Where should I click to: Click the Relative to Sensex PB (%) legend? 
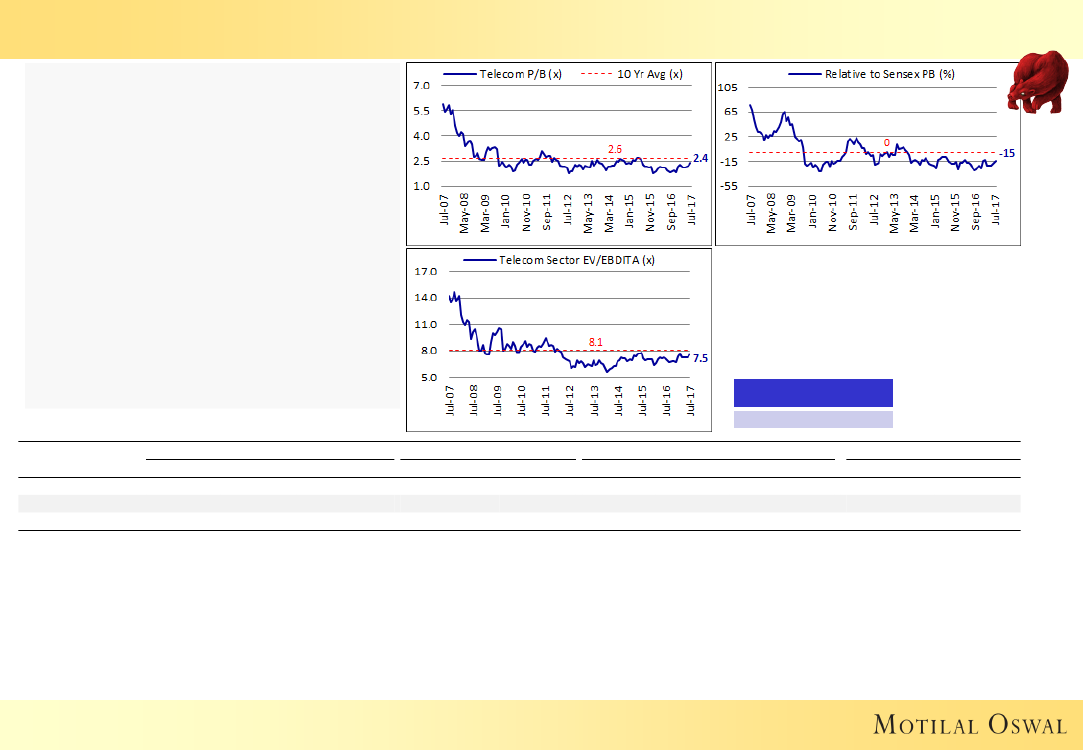click(875, 74)
